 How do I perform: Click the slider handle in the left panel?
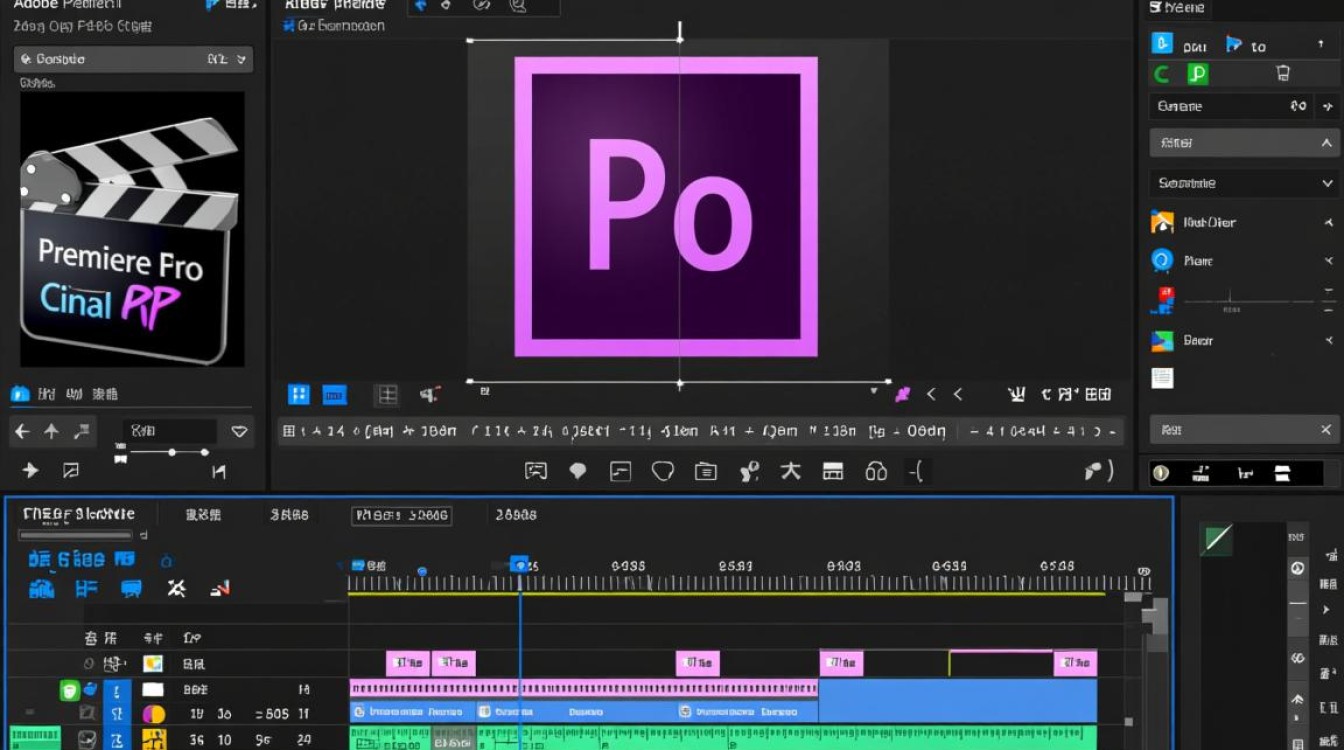point(173,453)
